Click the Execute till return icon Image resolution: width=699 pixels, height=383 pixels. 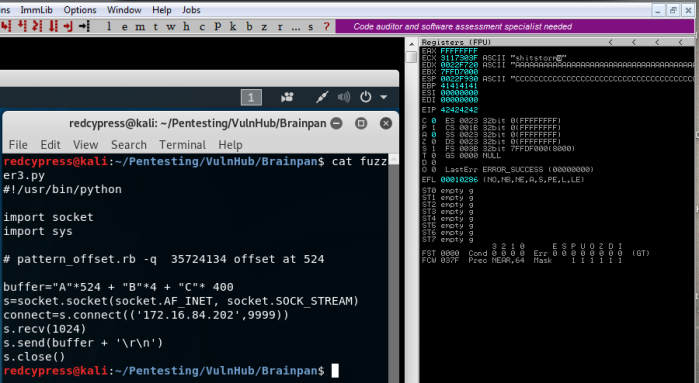68,26
